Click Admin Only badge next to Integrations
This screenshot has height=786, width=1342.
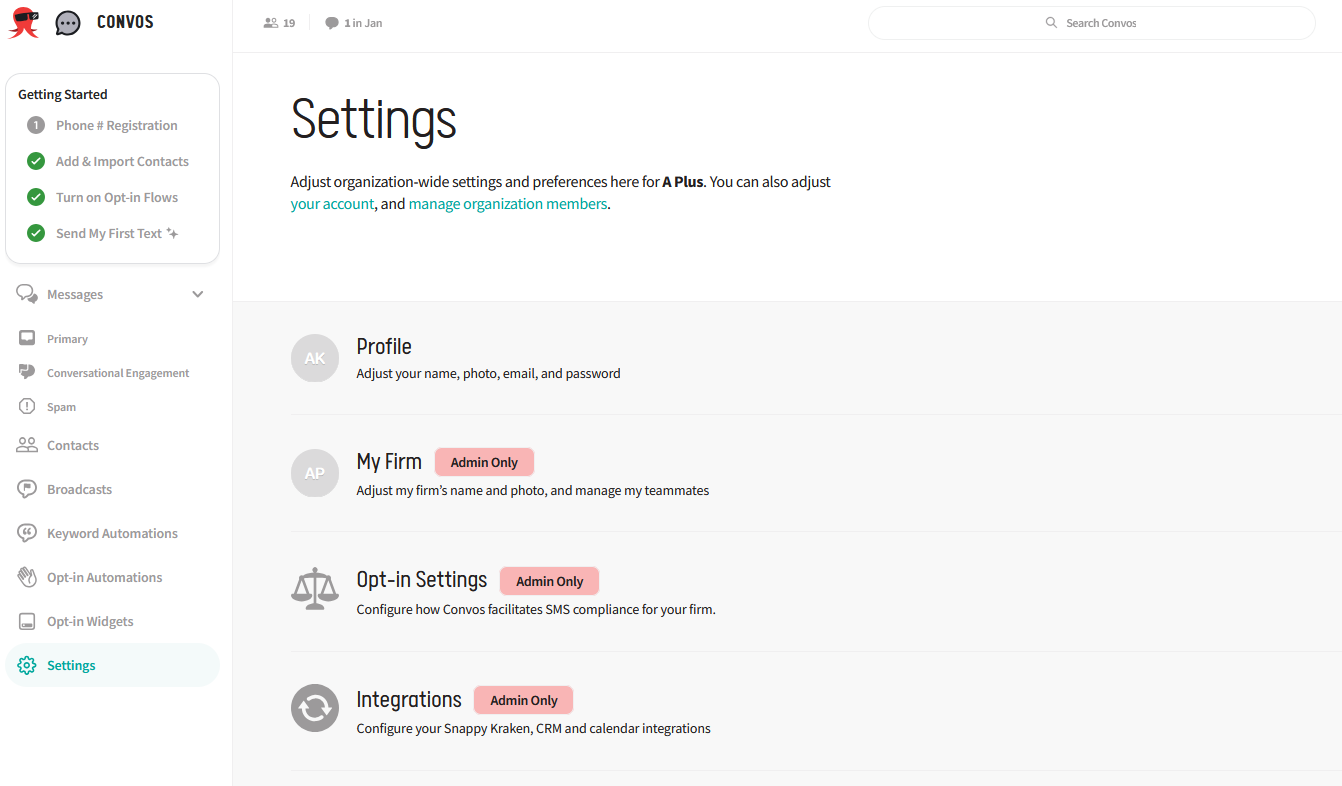tap(523, 700)
